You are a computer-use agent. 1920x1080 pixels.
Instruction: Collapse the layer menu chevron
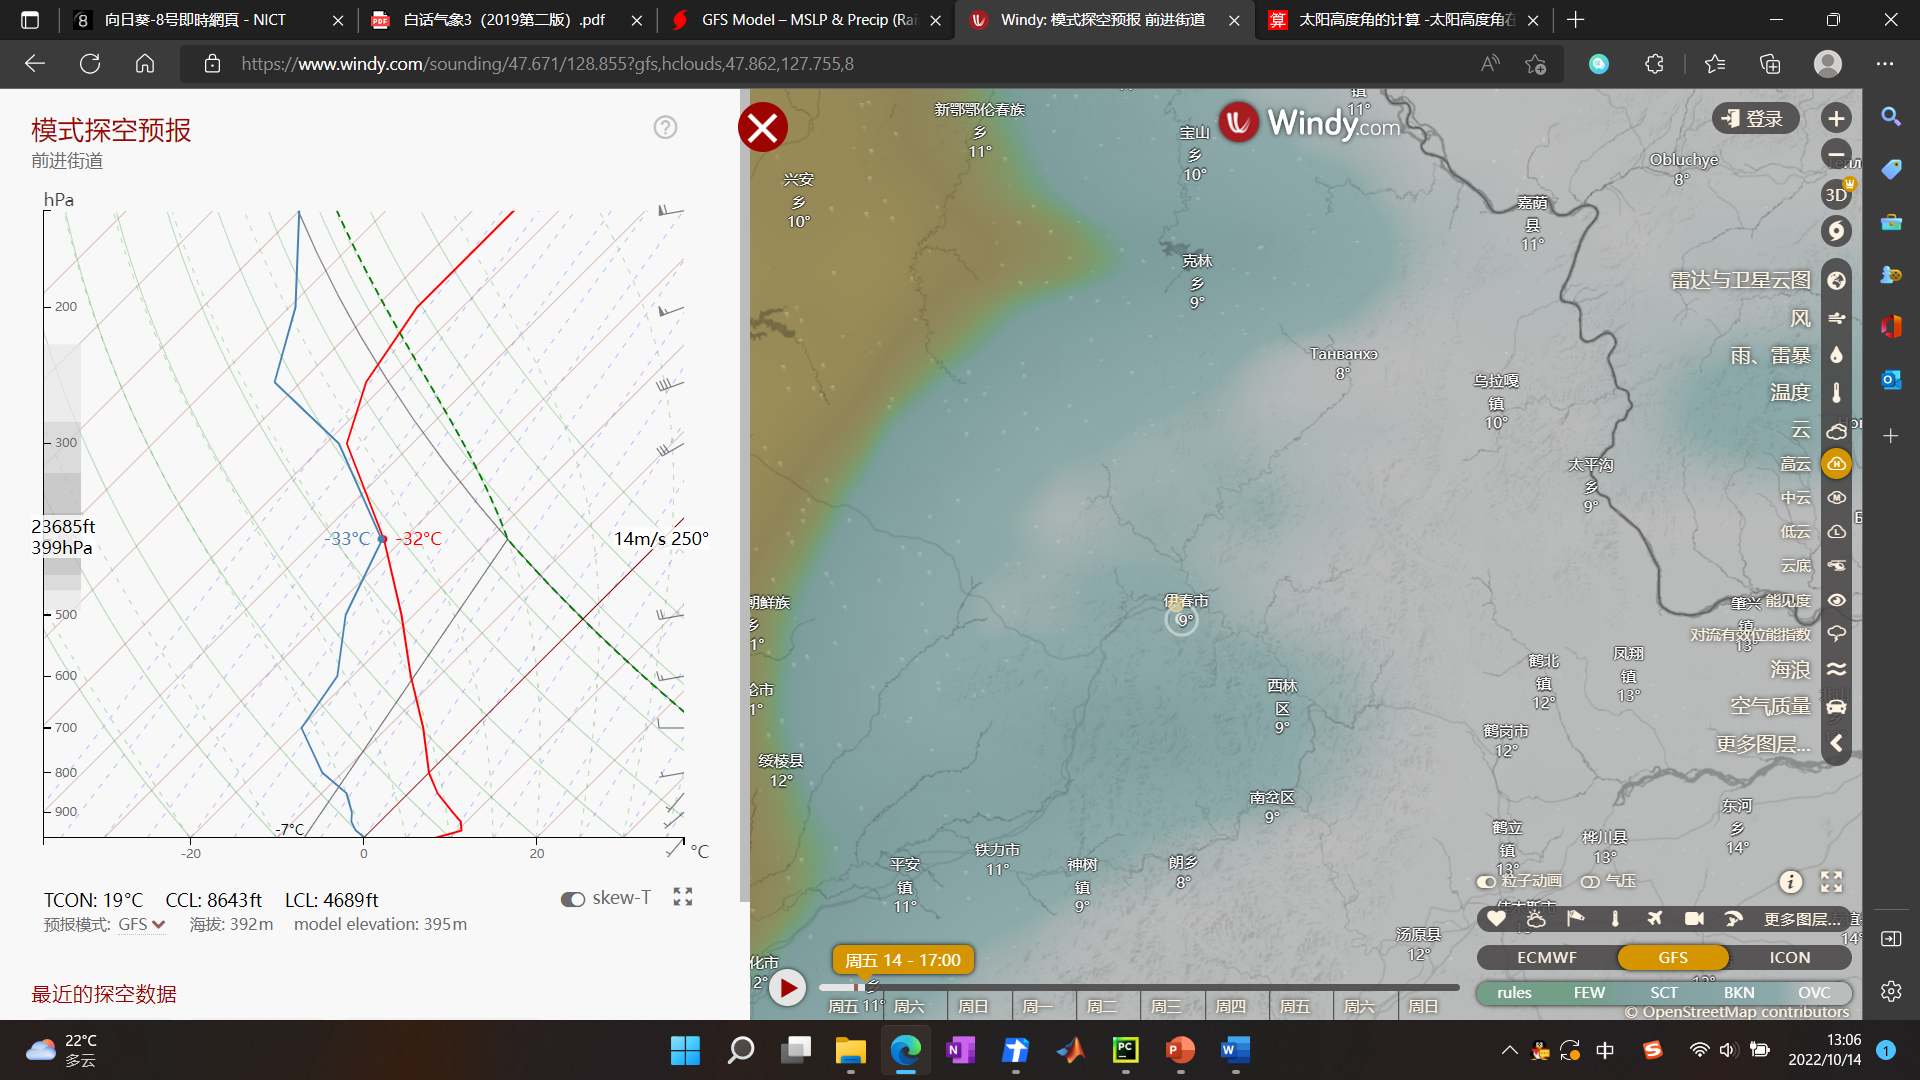[x=1836, y=743]
